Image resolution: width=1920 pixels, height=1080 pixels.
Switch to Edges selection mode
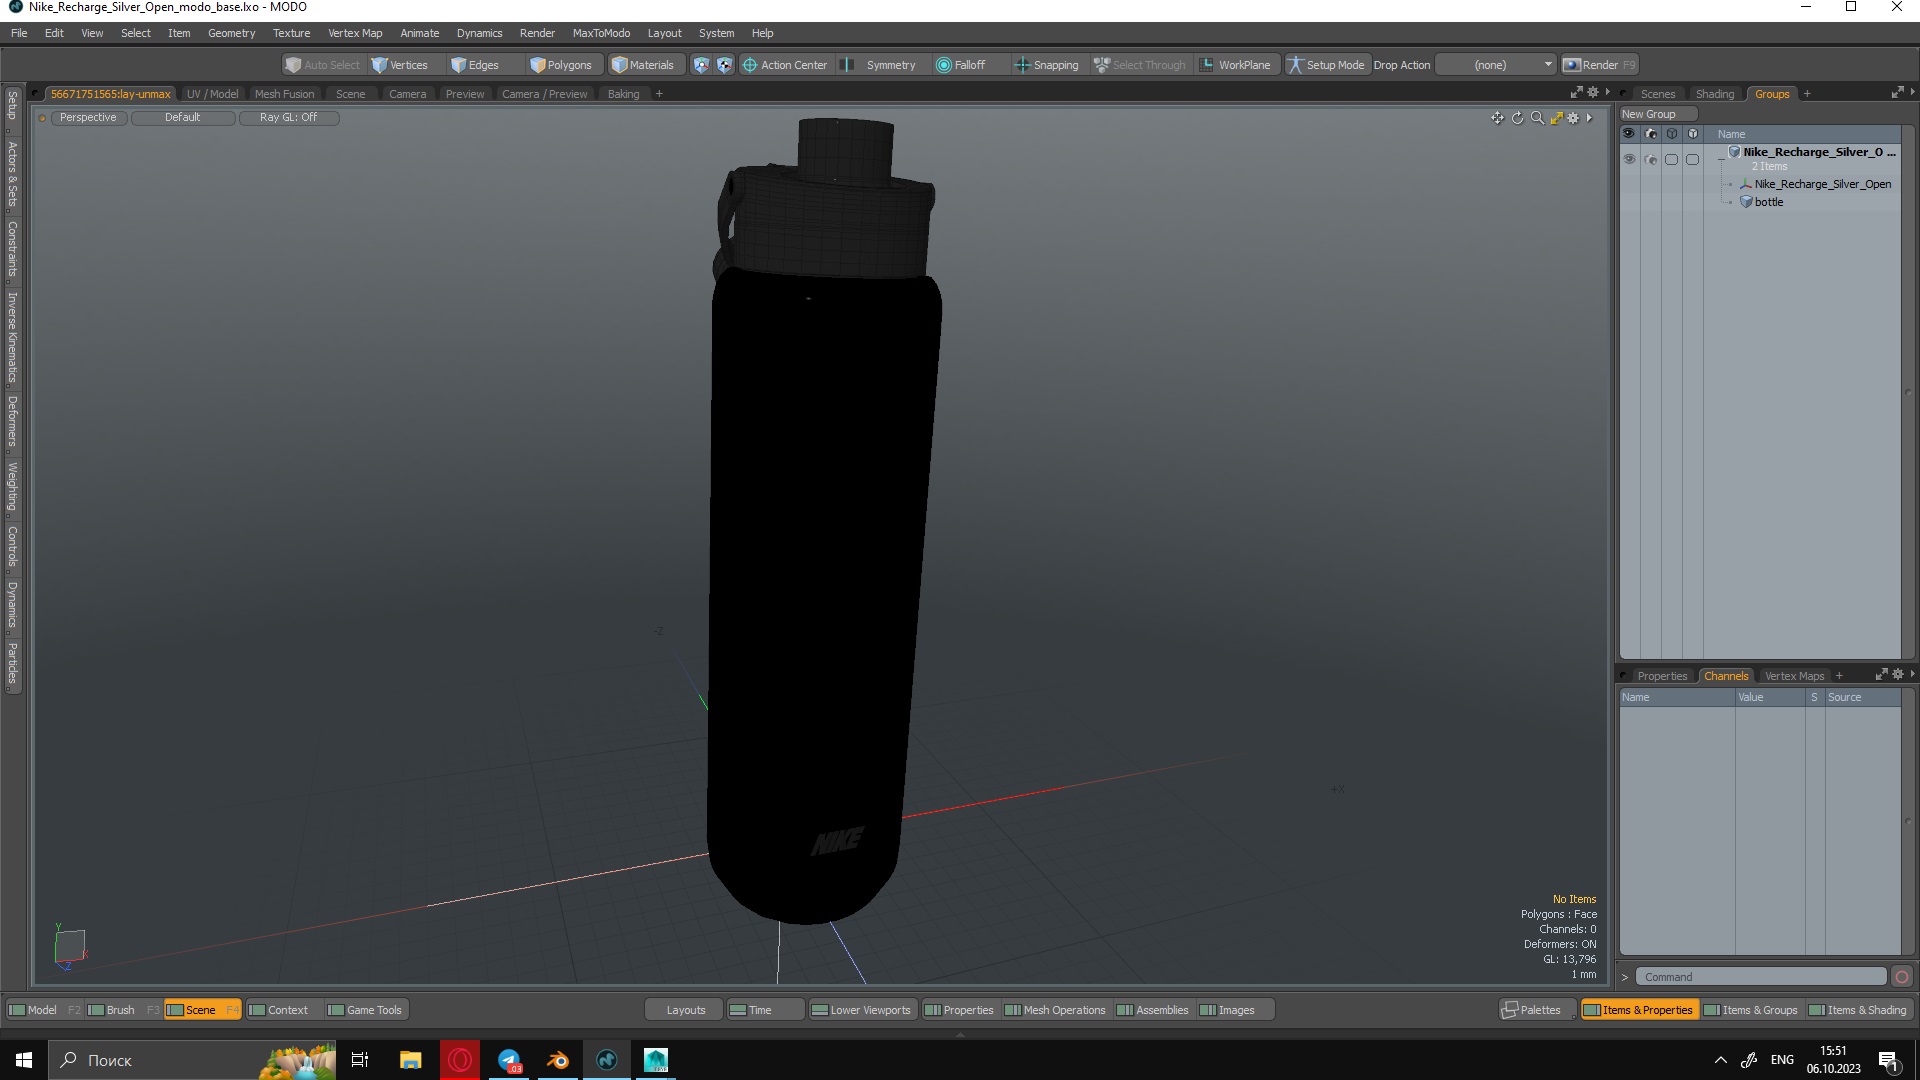click(475, 65)
